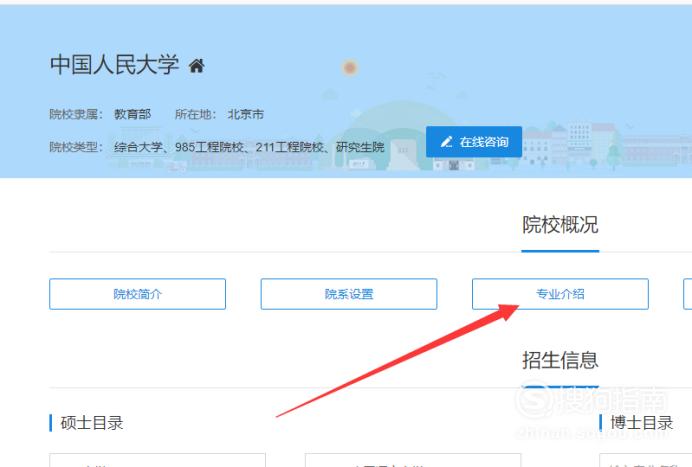This screenshot has height=467, width=692.
Task: Open the 院校简介 school introduction button
Action: tap(137, 294)
